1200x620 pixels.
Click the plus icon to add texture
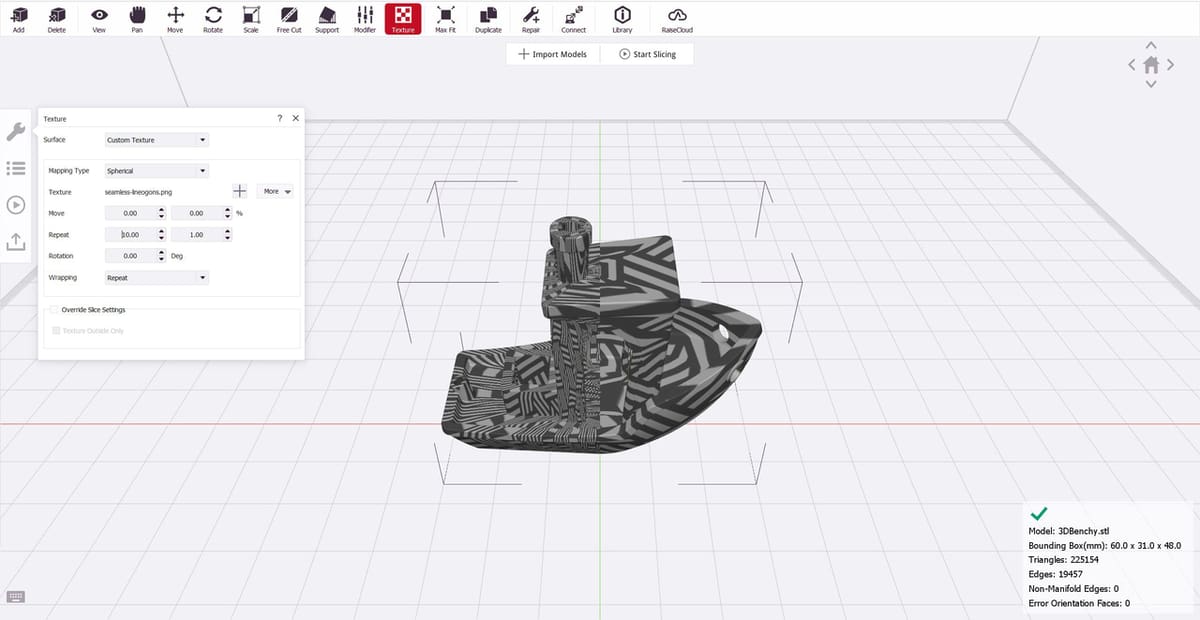tap(239, 191)
